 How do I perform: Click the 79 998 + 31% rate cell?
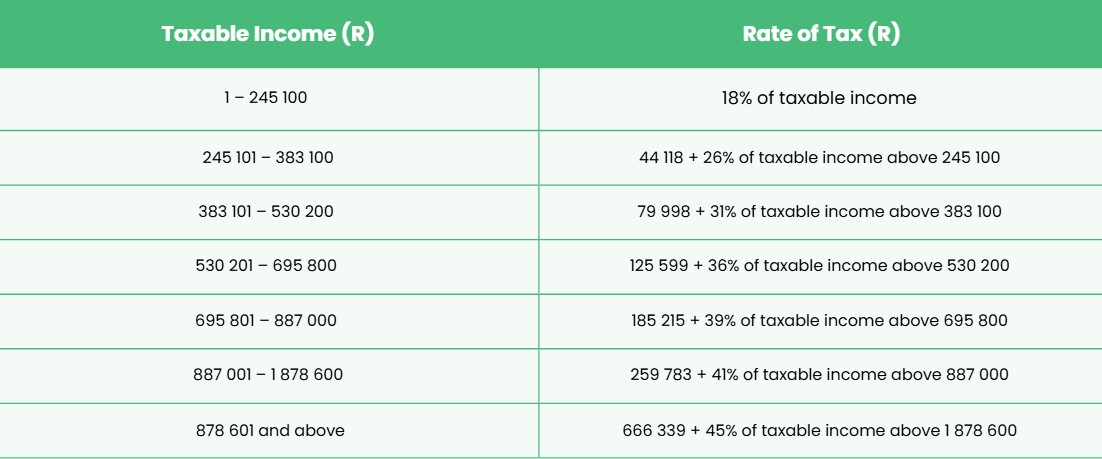[x=819, y=211]
